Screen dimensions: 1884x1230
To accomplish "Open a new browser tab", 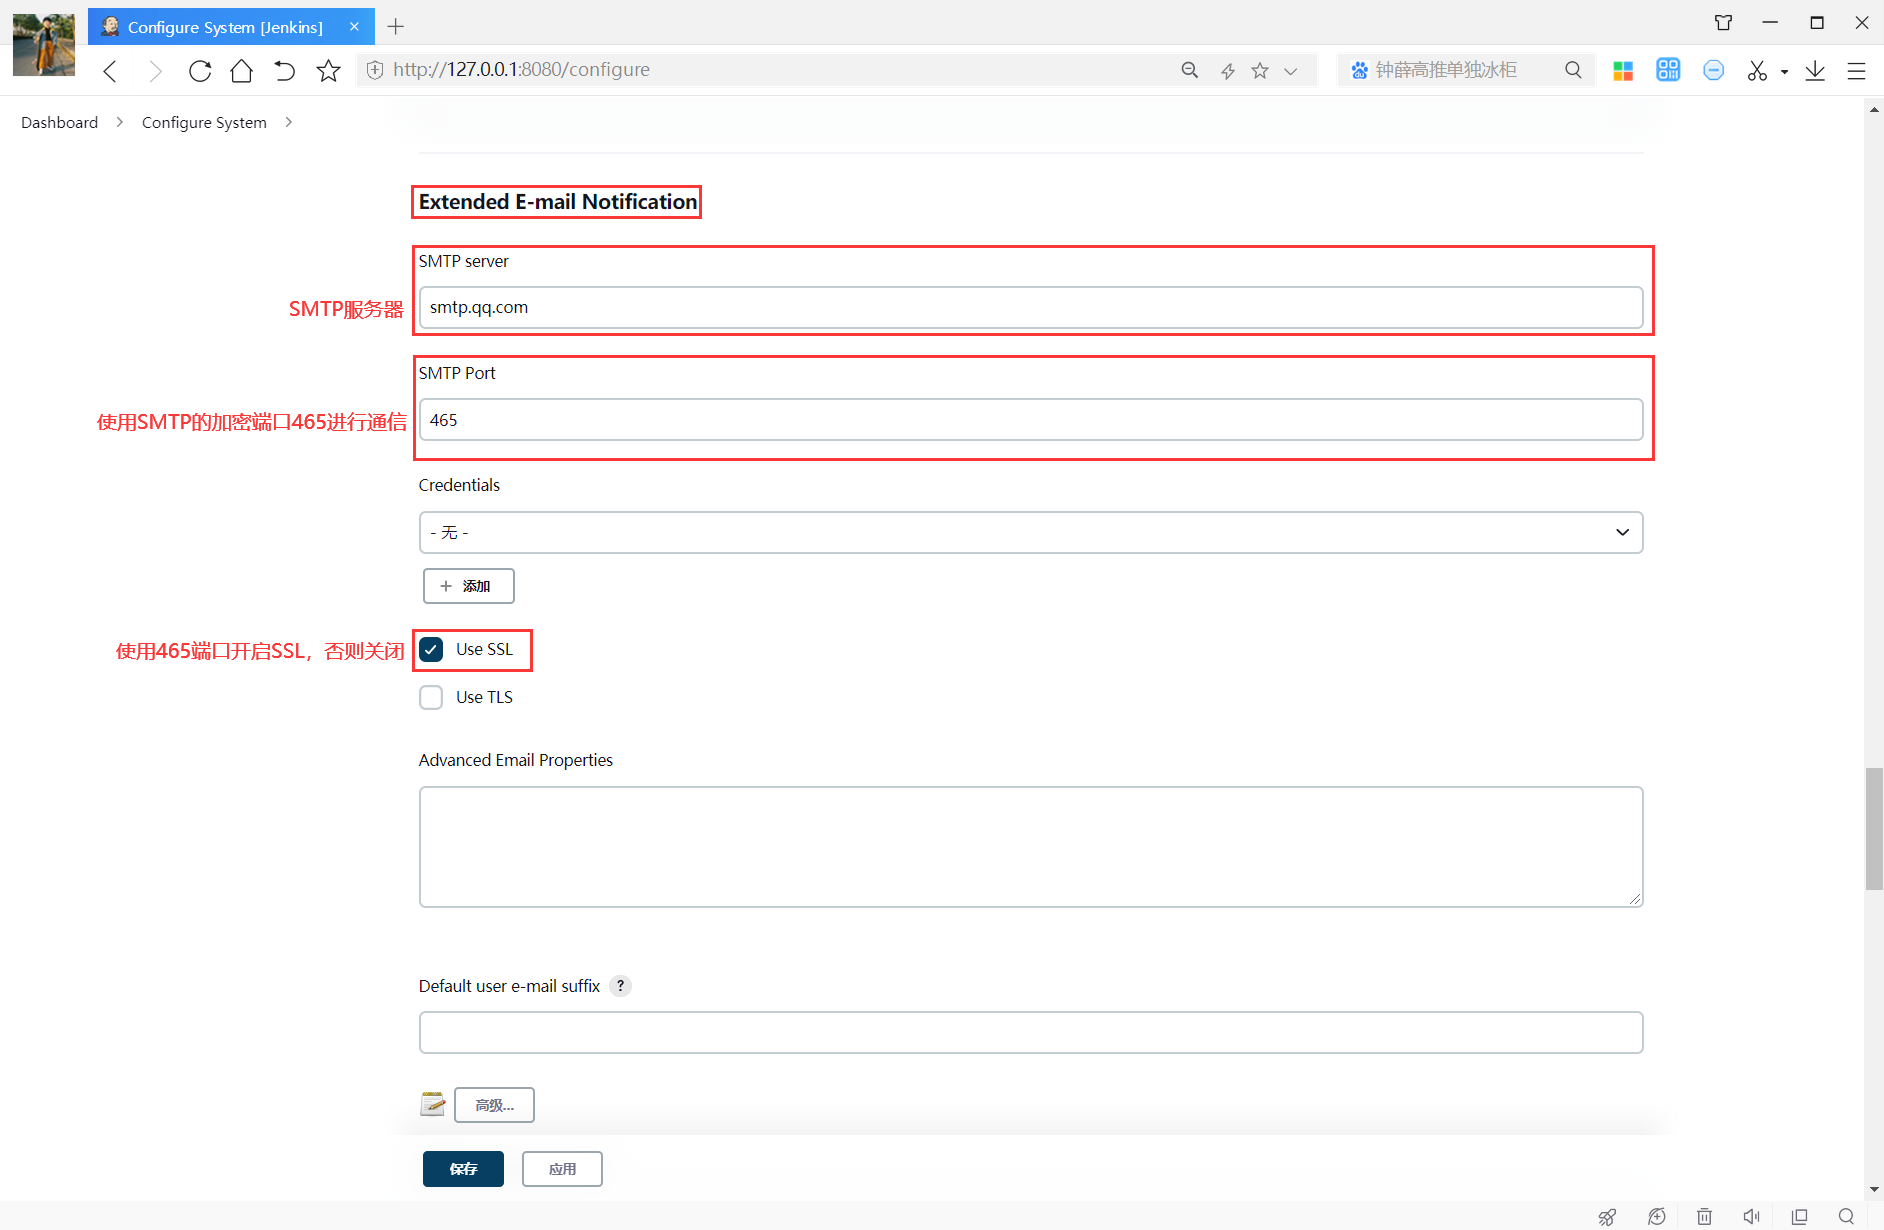I will coord(396,27).
